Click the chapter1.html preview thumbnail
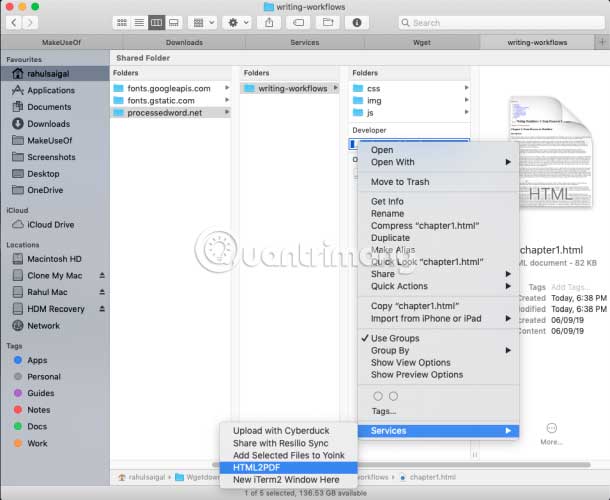610x500 pixels. (551, 152)
